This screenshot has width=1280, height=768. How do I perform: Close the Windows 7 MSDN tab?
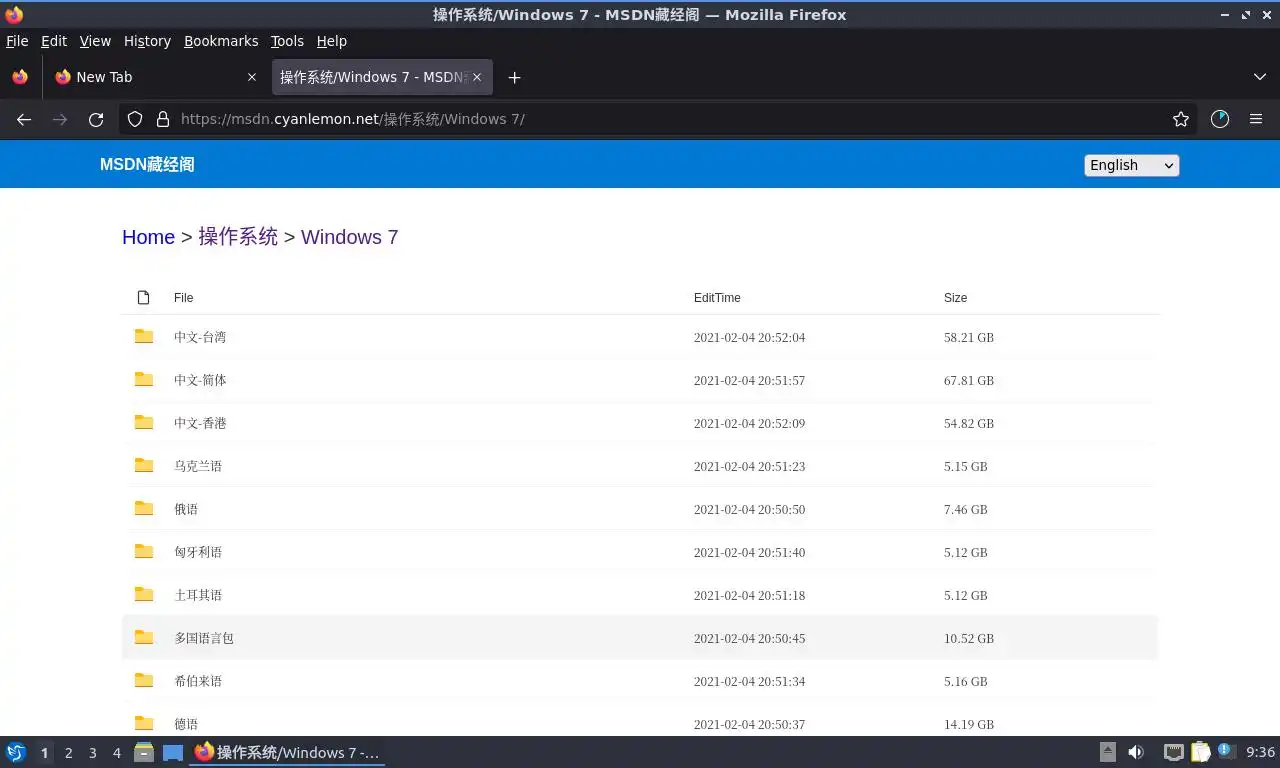click(x=477, y=77)
